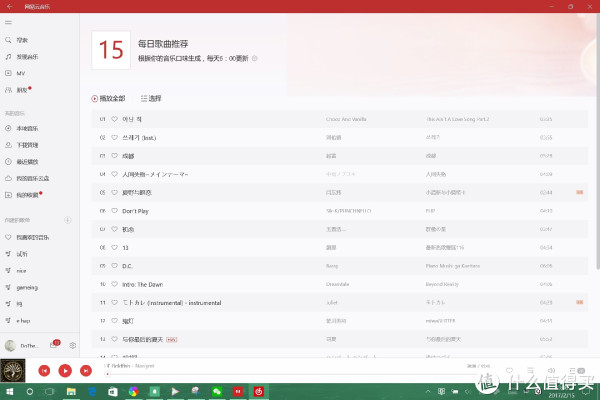Image resolution: width=600 pixels, height=400 pixels.
Task: Open Microsoft Edge from taskbar
Action: click(92, 392)
